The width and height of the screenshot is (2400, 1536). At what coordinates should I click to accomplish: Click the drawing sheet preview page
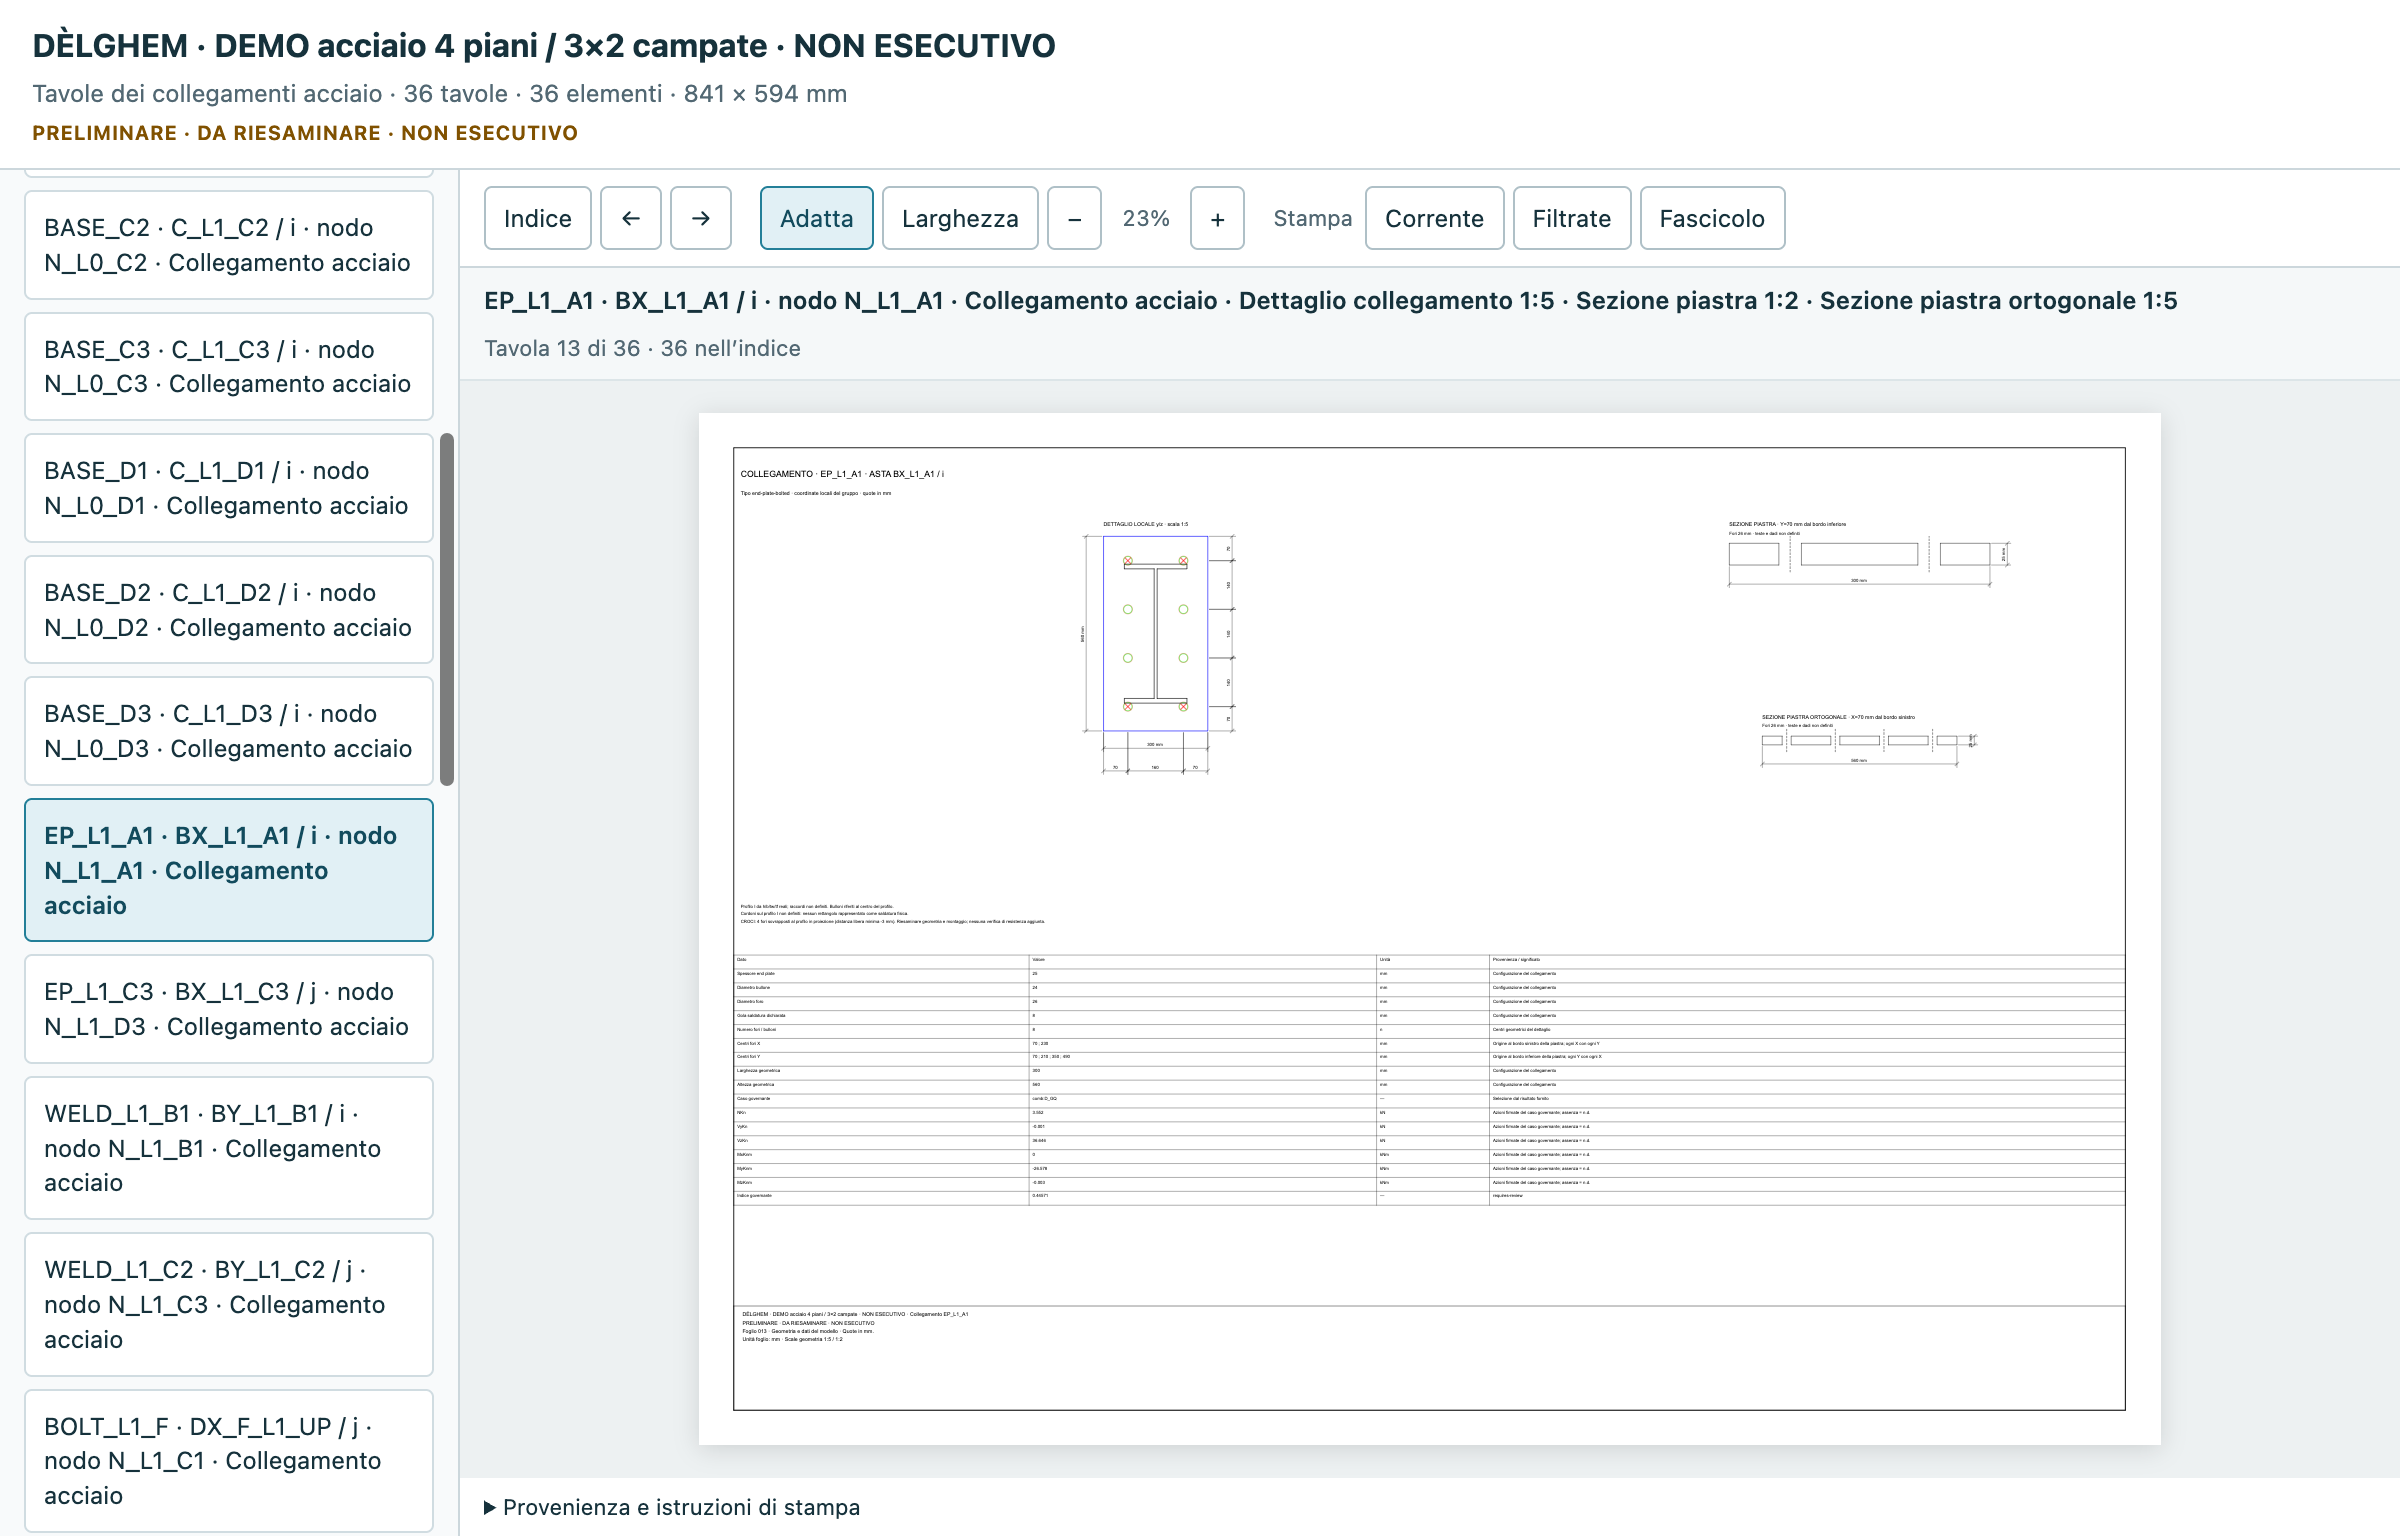(1429, 928)
